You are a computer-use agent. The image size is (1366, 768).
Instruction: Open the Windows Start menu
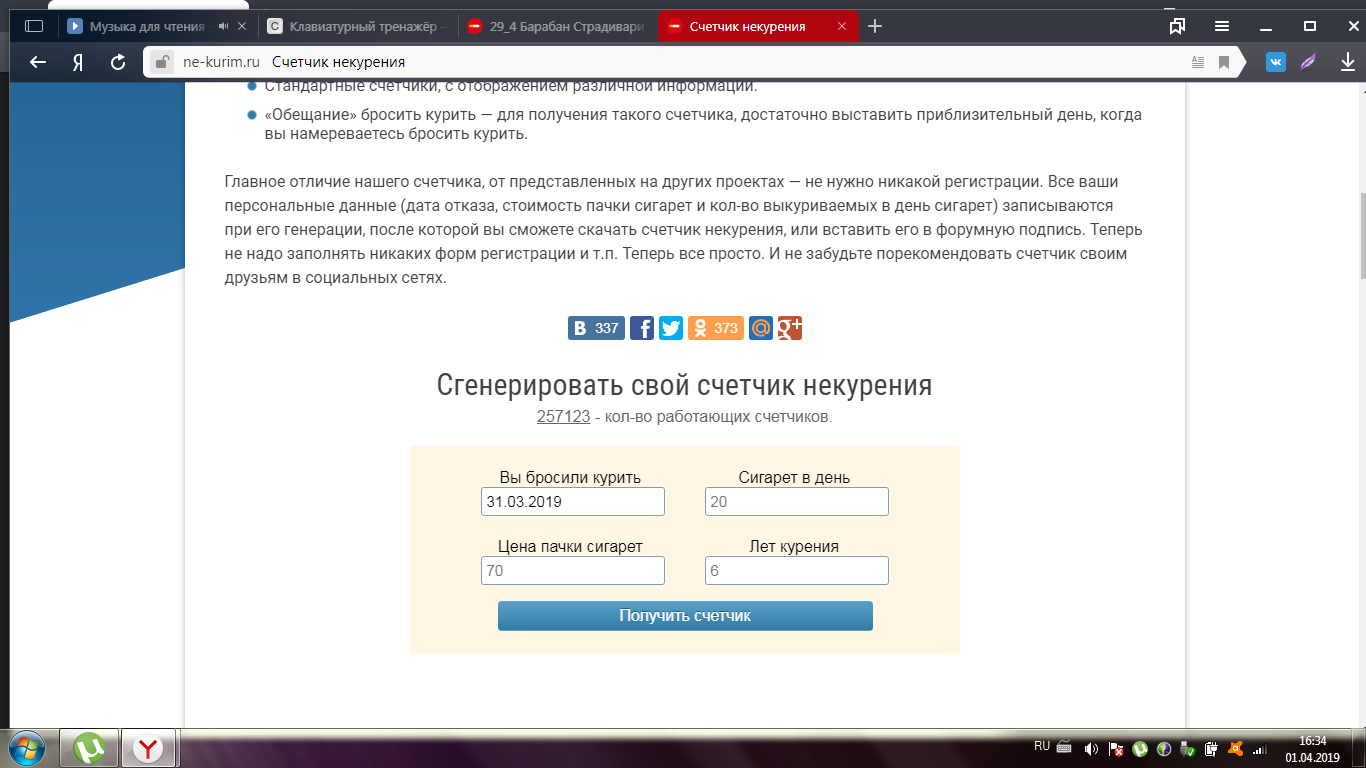tap(27, 748)
